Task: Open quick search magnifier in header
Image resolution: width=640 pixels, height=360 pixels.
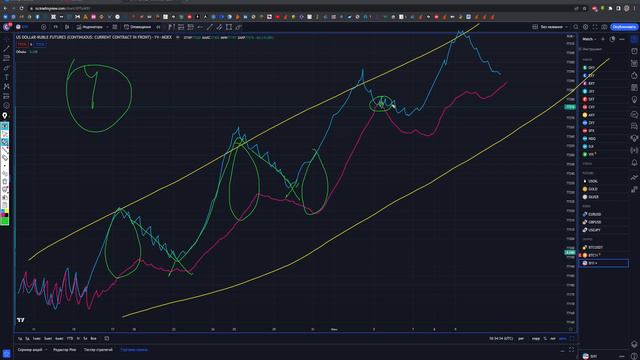Action: click(x=576, y=27)
